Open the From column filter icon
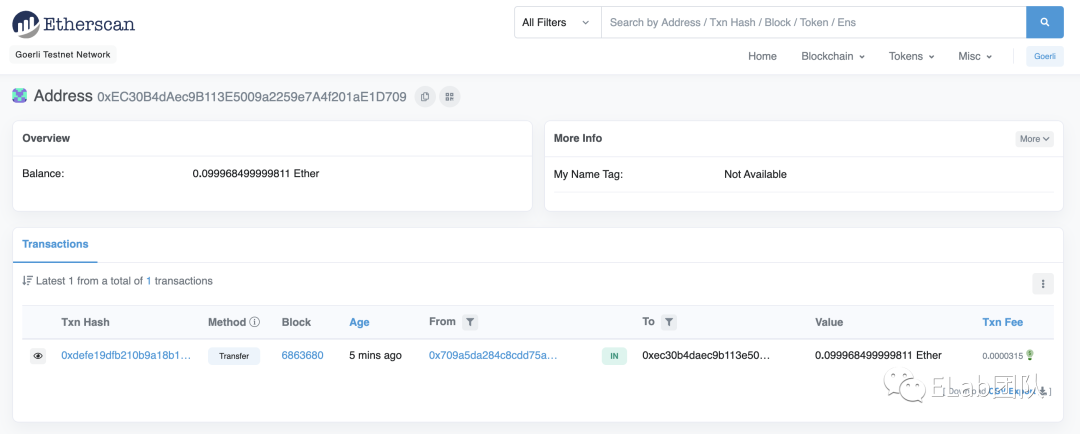This screenshot has height=434, width=1080. point(470,322)
